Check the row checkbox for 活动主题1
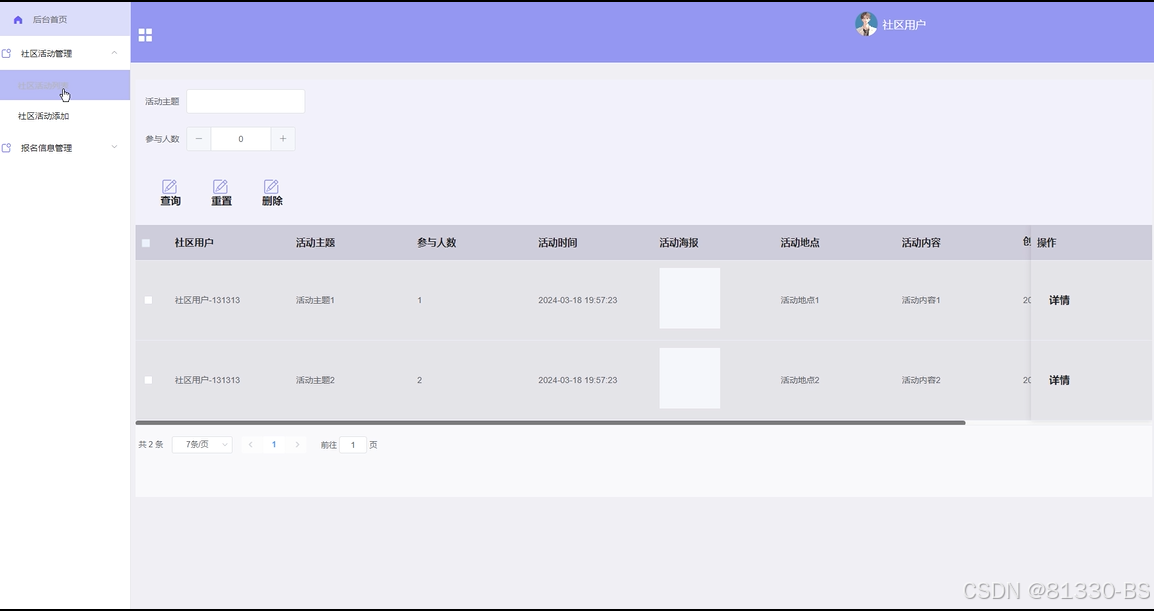The width and height of the screenshot is (1154, 611). tap(148, 300)
